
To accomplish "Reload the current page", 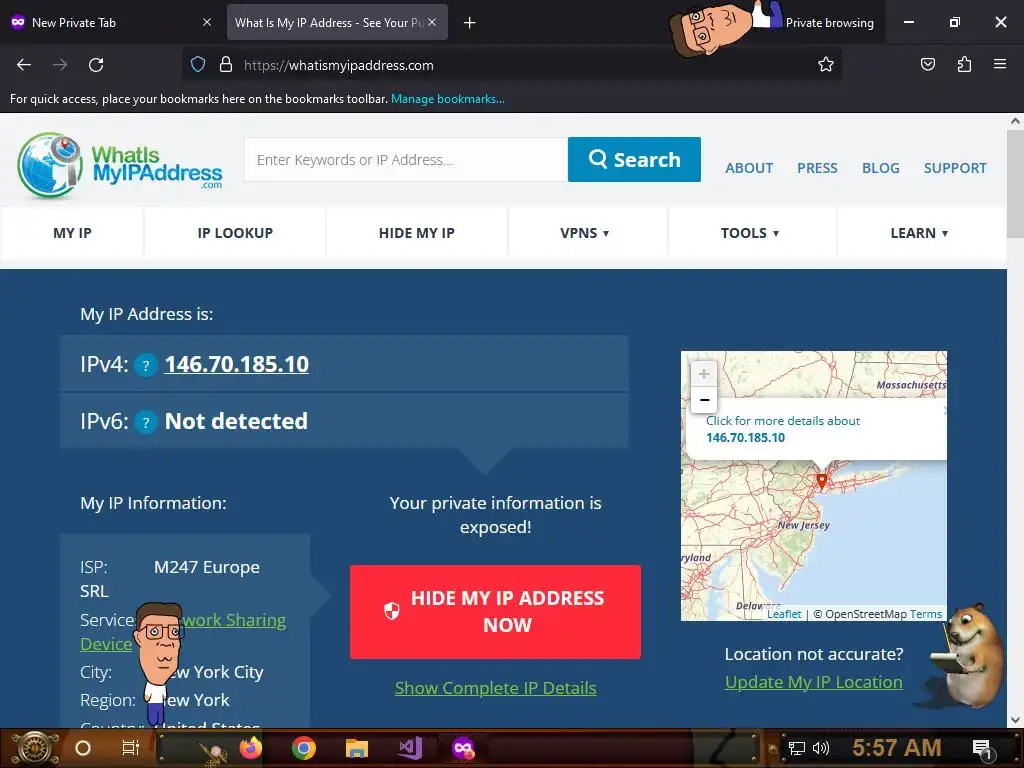I will pyautogui.click(x=96, y=65).
